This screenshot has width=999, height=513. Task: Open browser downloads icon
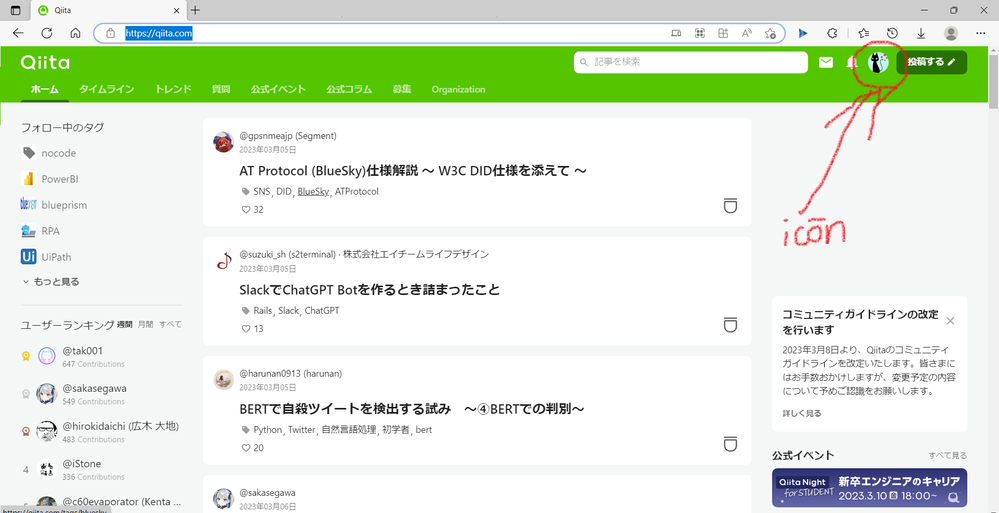[x=921, y=33]
